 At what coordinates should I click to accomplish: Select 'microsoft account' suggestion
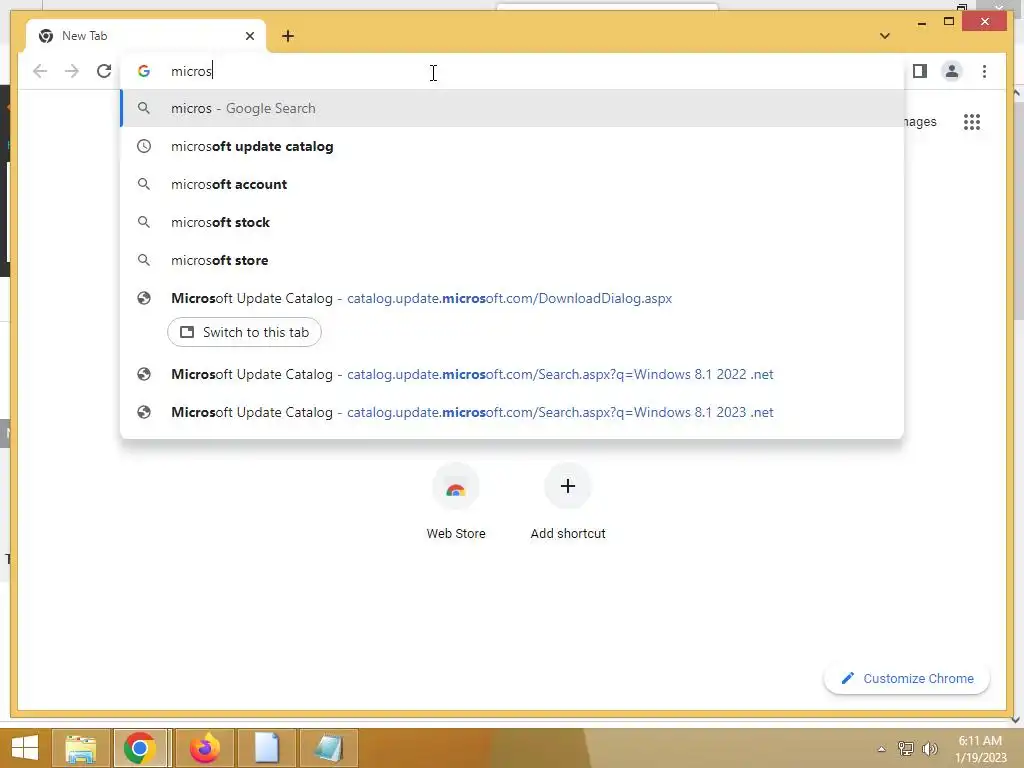tap(513, 184)
